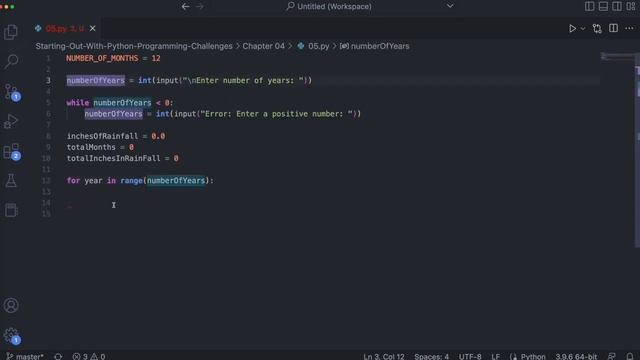This screenshot has width=640, height=360.
Task: Toggle bottom panel layout
Action: [x=603, y=6]
